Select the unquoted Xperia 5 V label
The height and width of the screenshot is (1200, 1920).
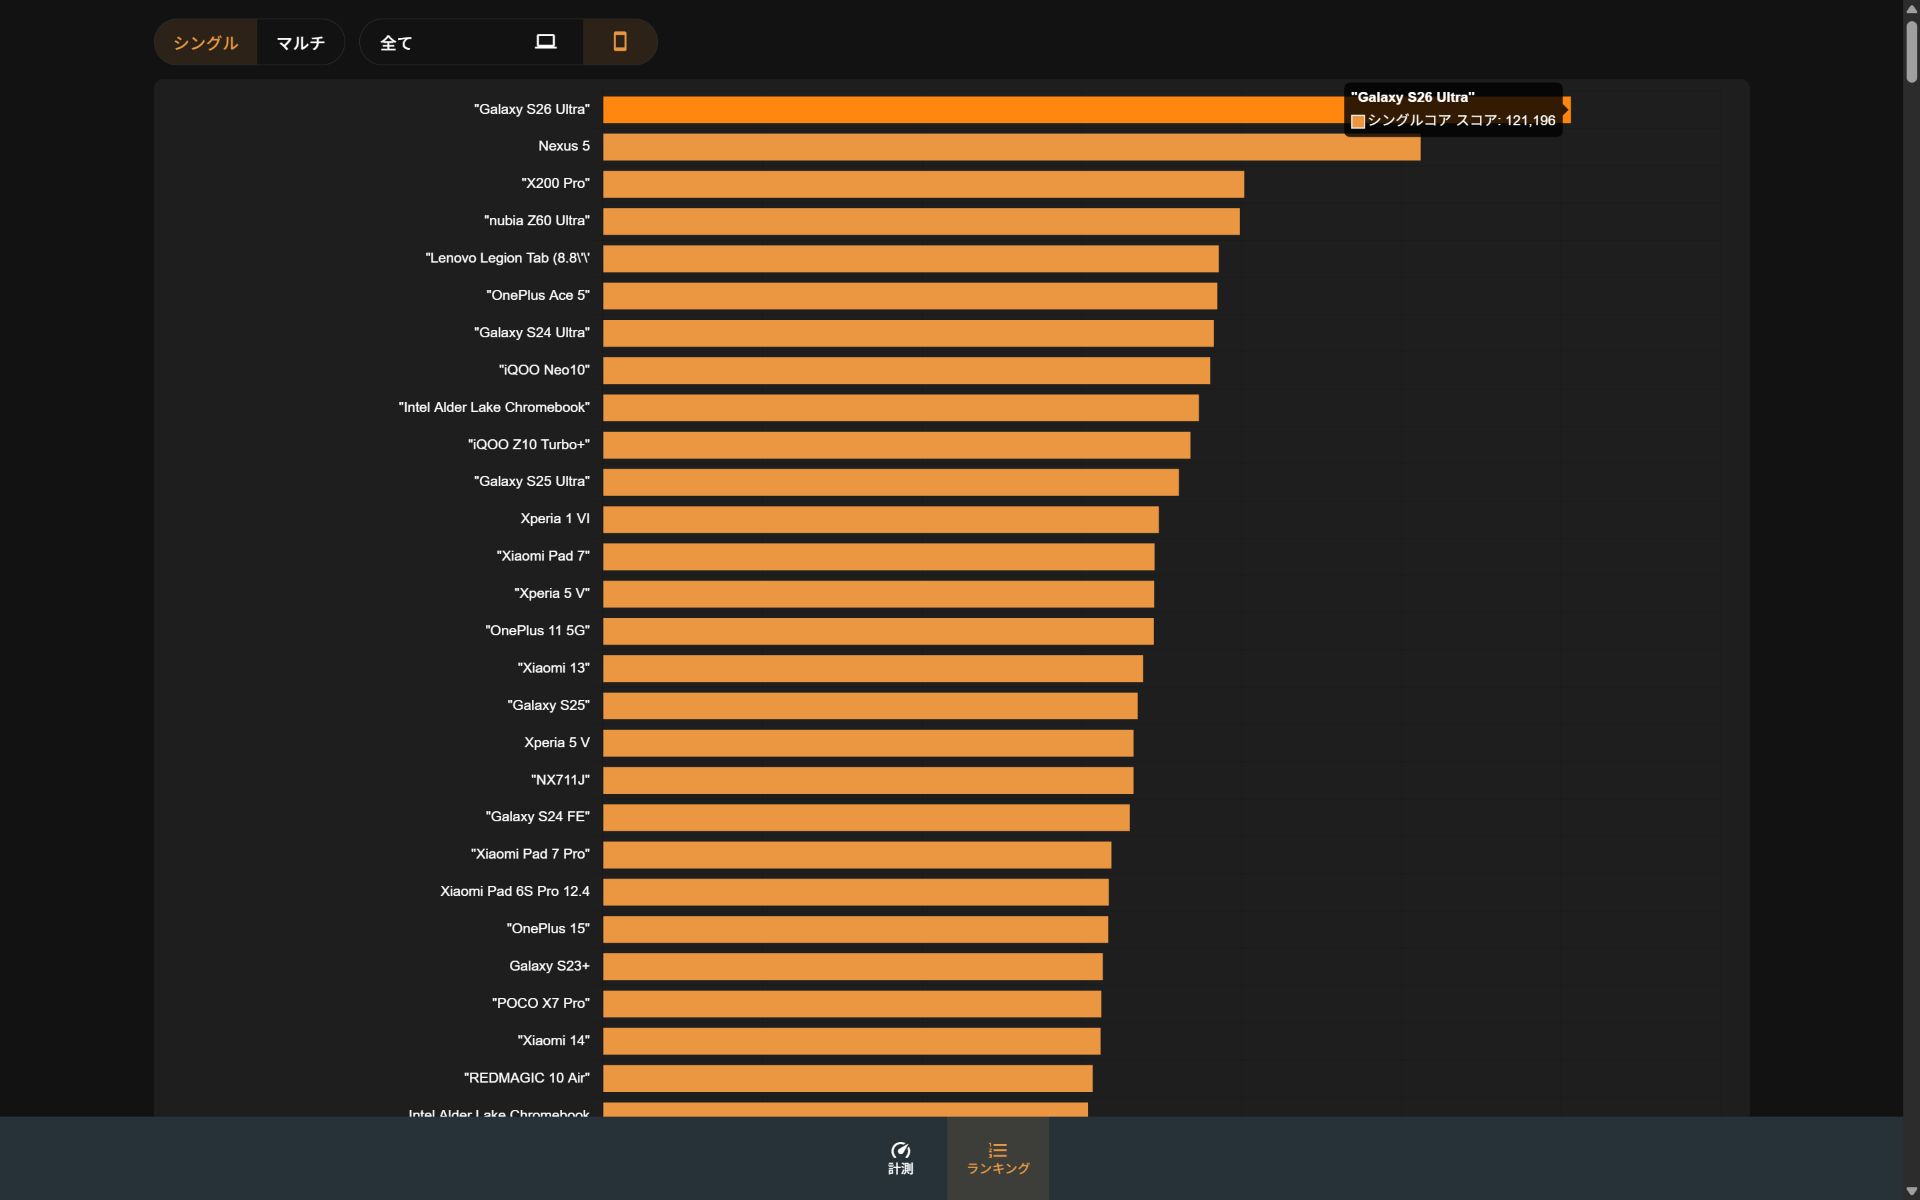557,742
